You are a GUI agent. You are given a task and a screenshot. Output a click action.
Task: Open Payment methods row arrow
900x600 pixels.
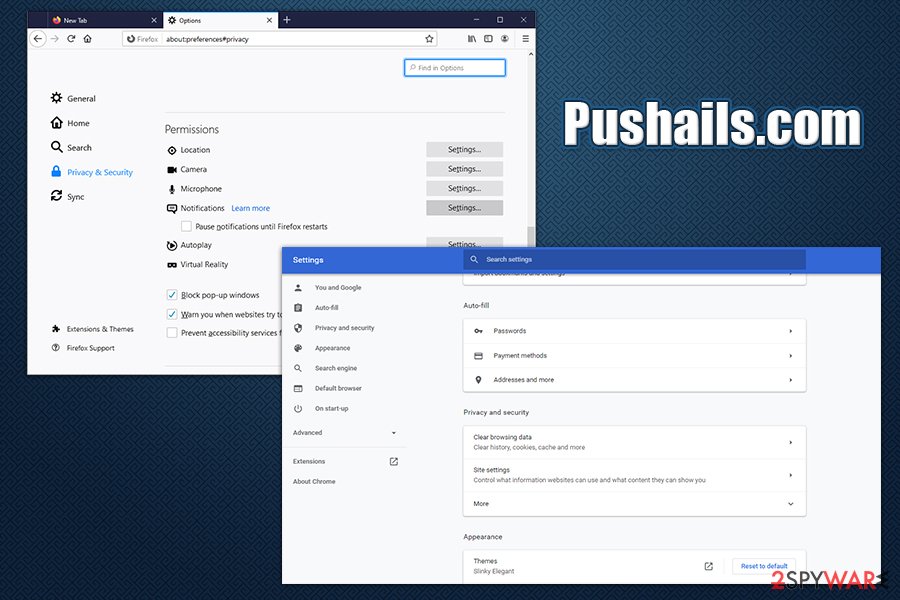790,356
